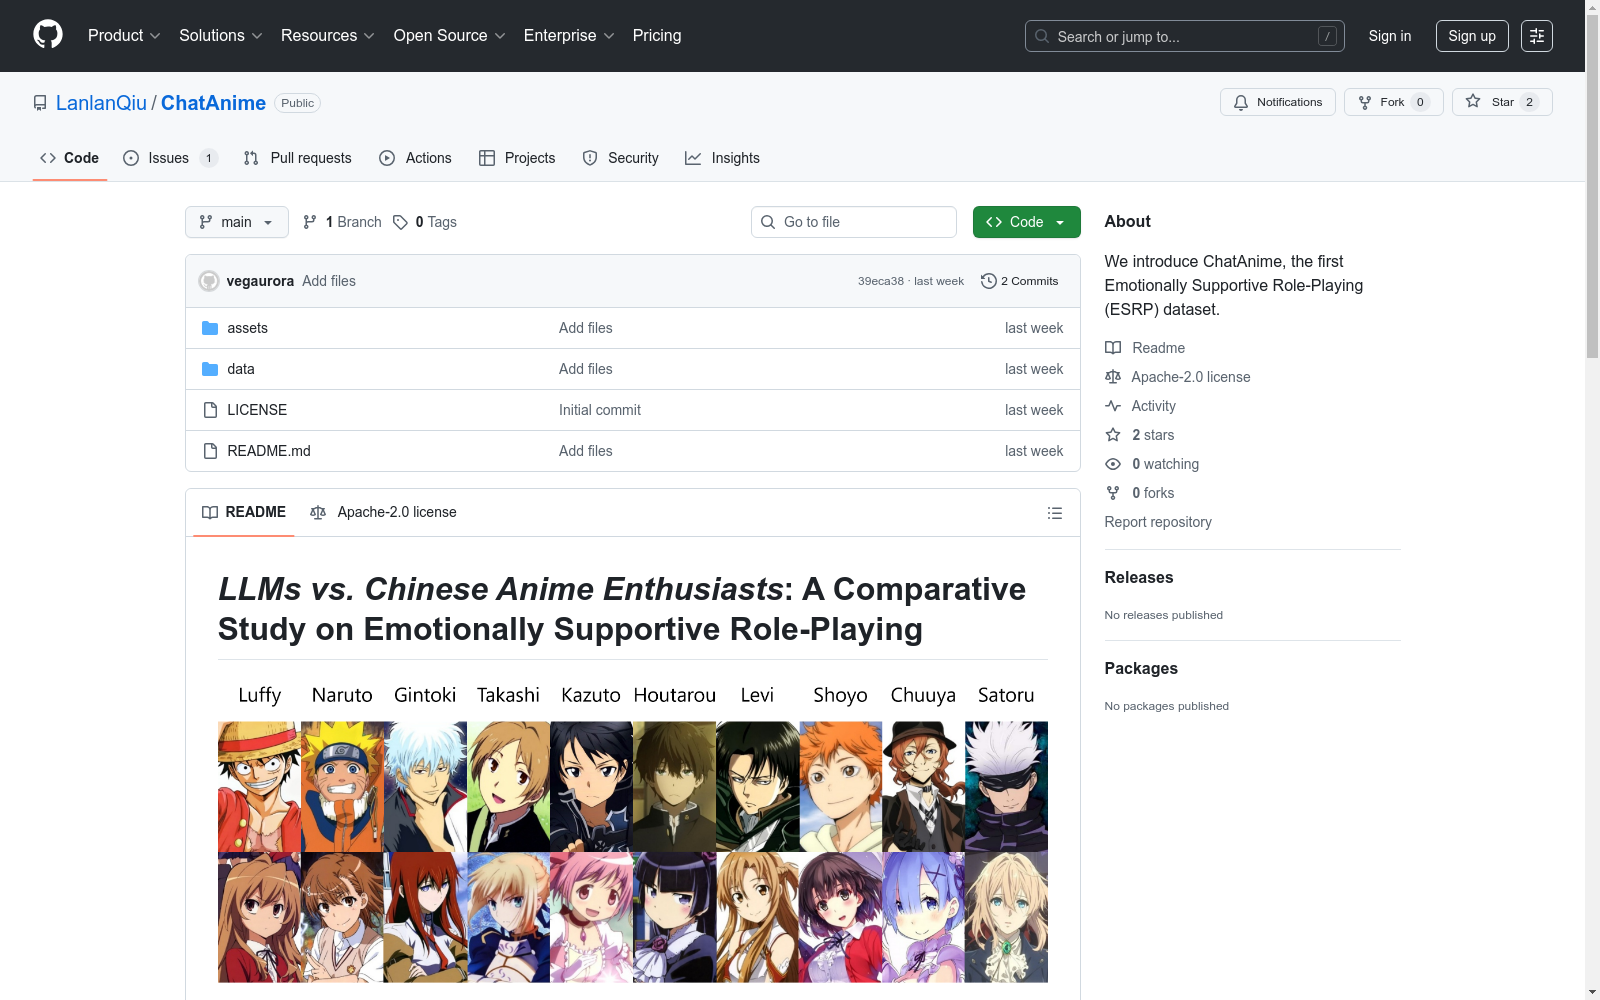Screen dimensions: 1600x1000
Task: Open the data folder icon
Action: 210,369
